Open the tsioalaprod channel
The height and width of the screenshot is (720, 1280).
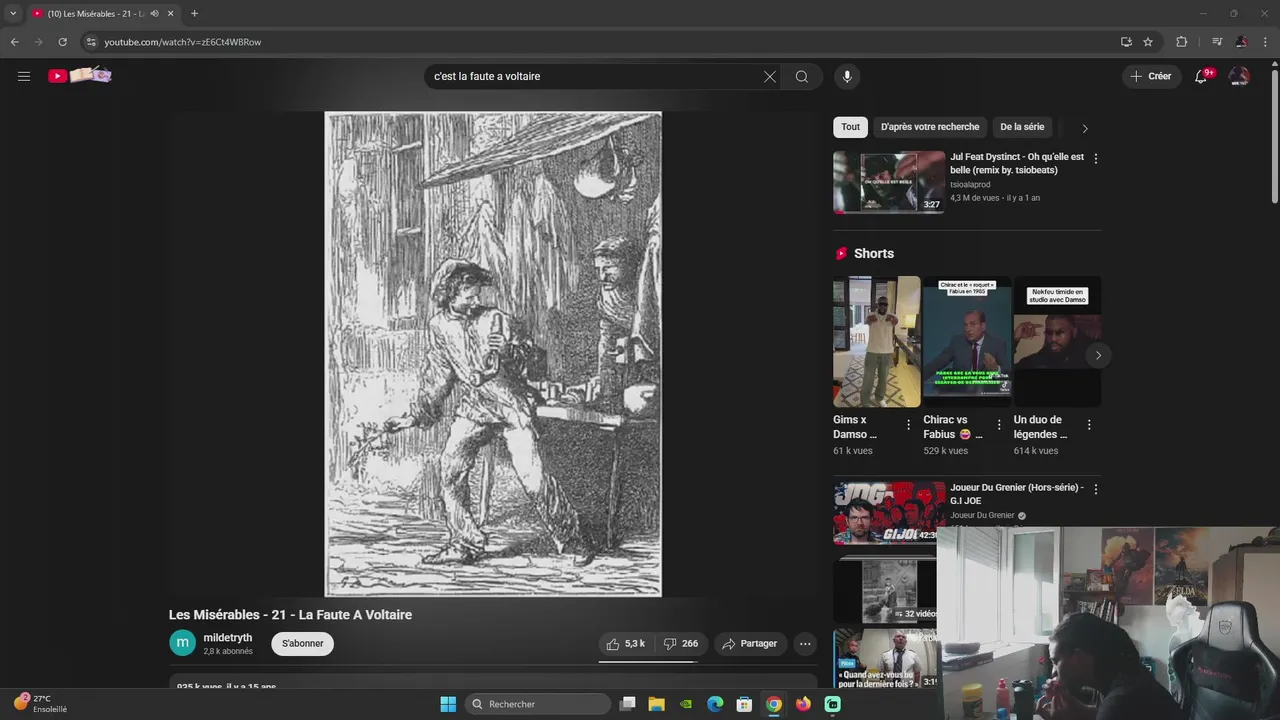970,185
